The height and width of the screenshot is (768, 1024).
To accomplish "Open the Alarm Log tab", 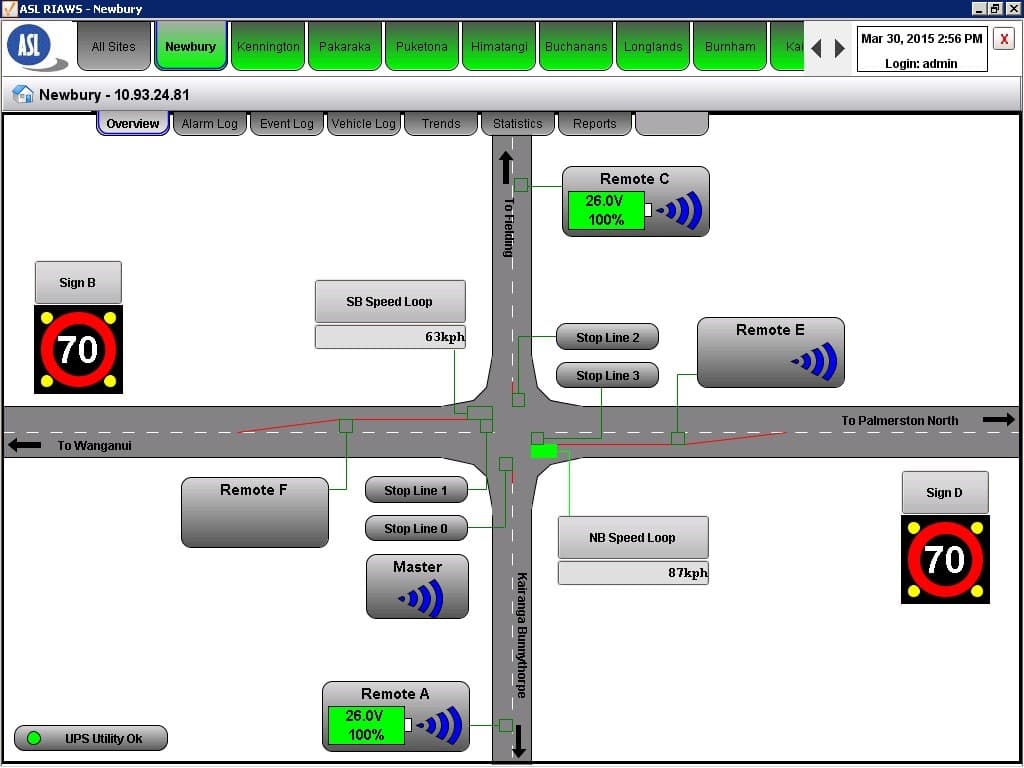I will (210, 124).
